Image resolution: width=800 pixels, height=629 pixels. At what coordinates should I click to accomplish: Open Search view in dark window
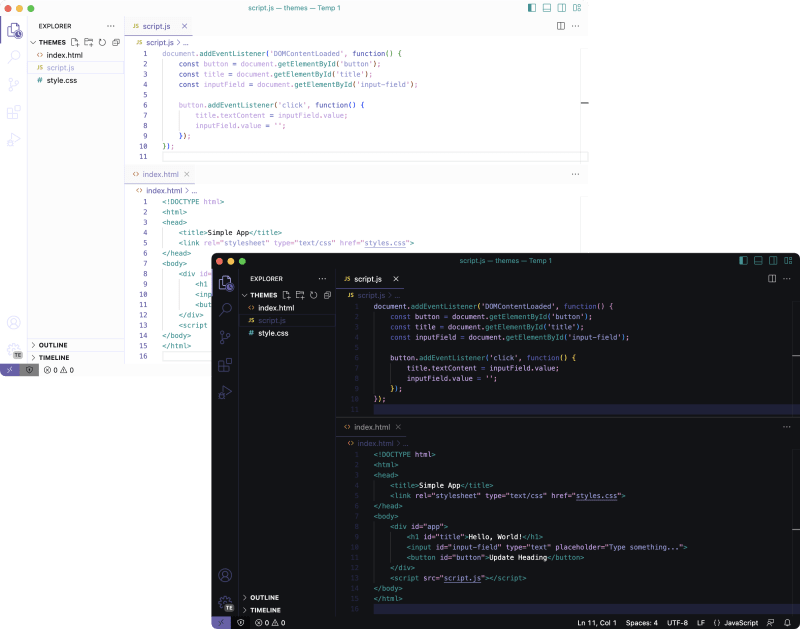tap(226, 309)
